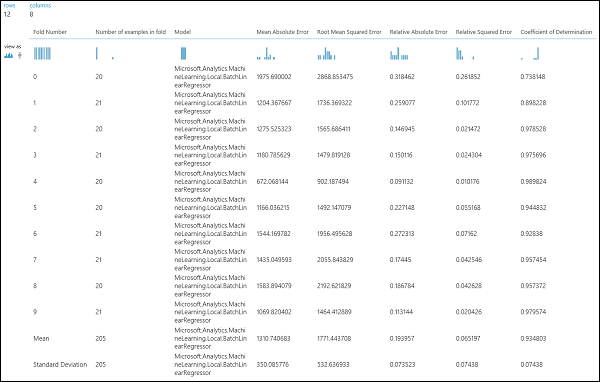Select box plot view icon under view as
Image resolution: width=600 pixels, height=382 pixels.
tap(20, 56)
